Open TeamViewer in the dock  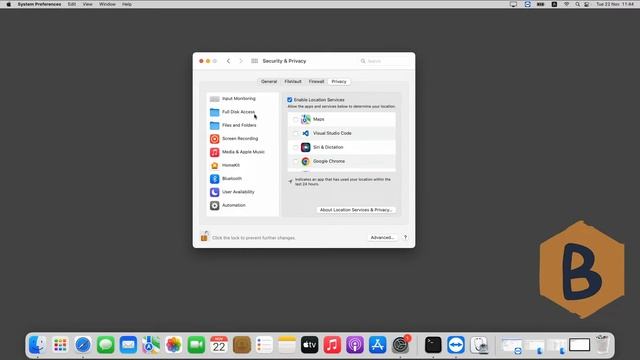tap(456, 345)
